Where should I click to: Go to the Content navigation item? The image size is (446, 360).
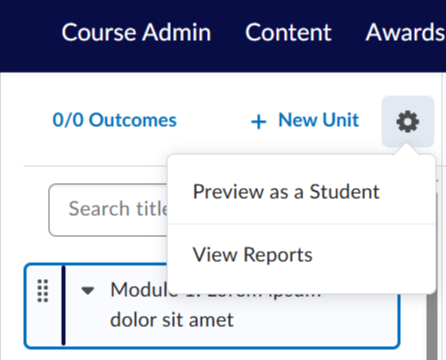pyautogui.click(x=288, y=32)
